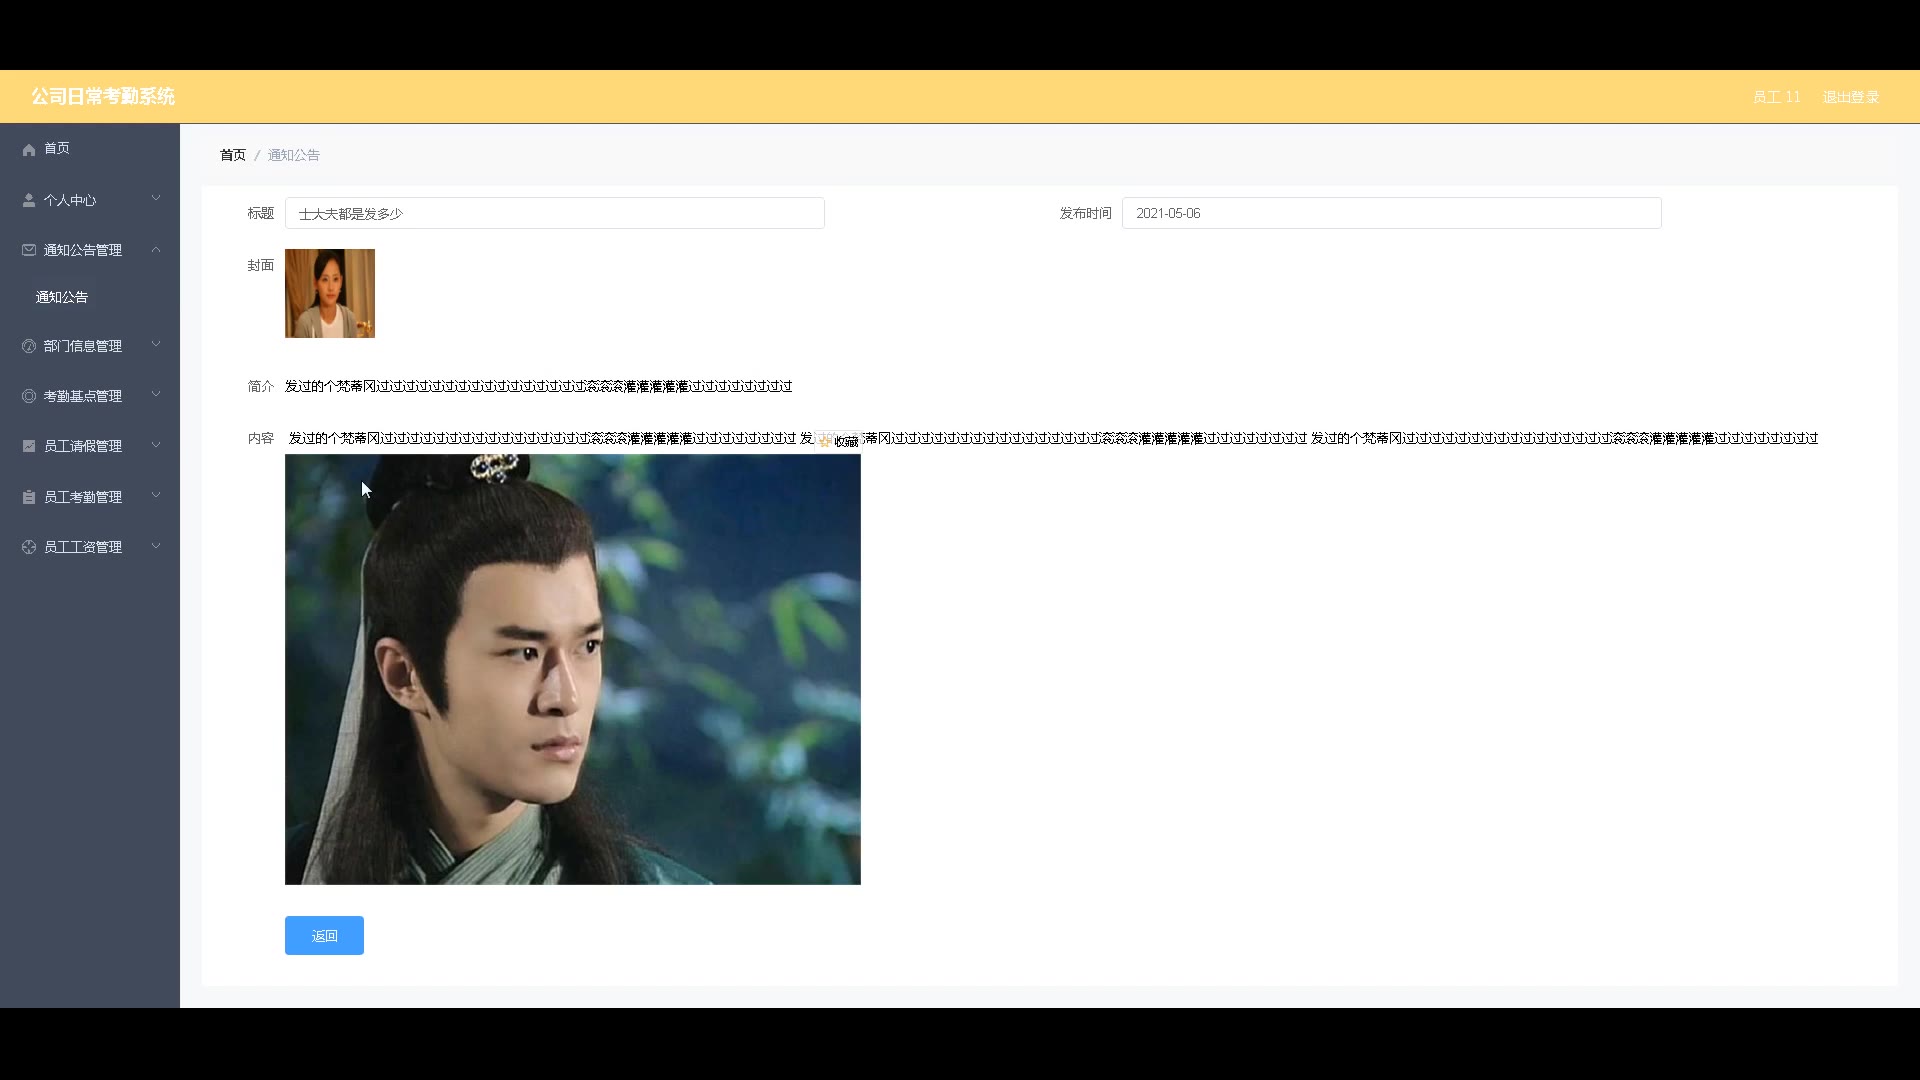Expand the 员工工资管理 chevron

(156, 546)
